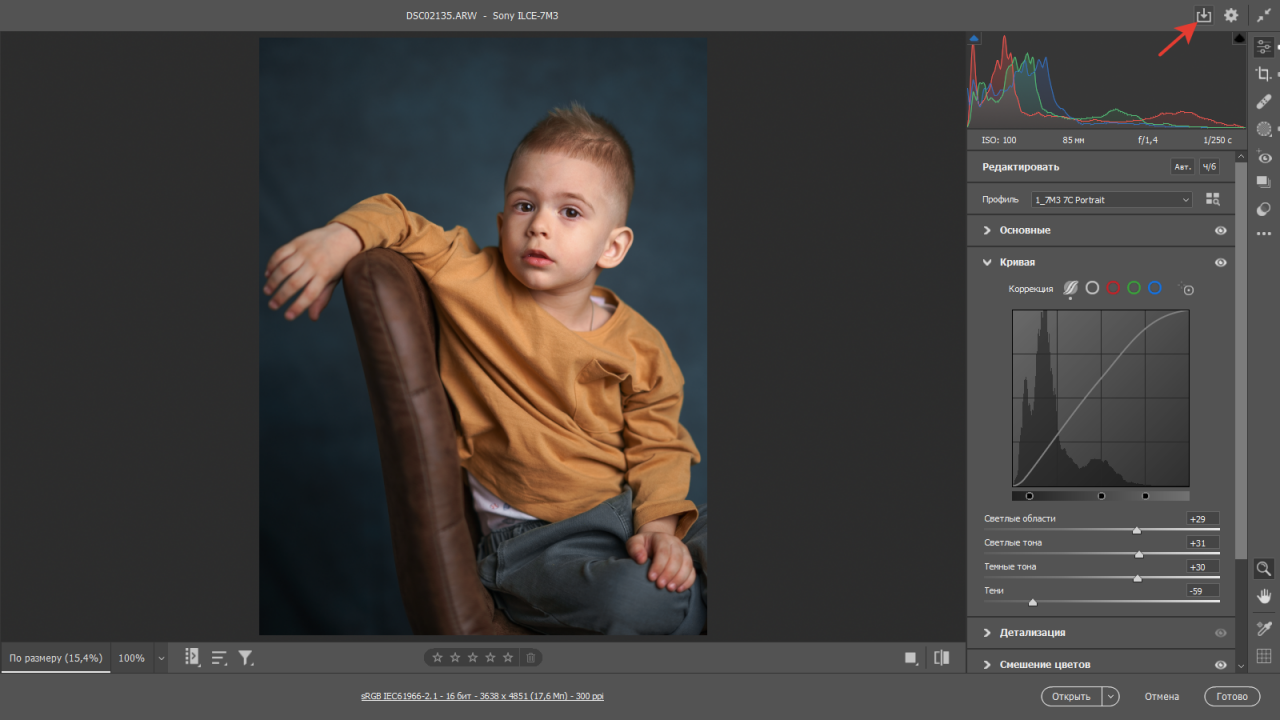
Task: Select the green channel curve
Action: [x=1134, y=288]
